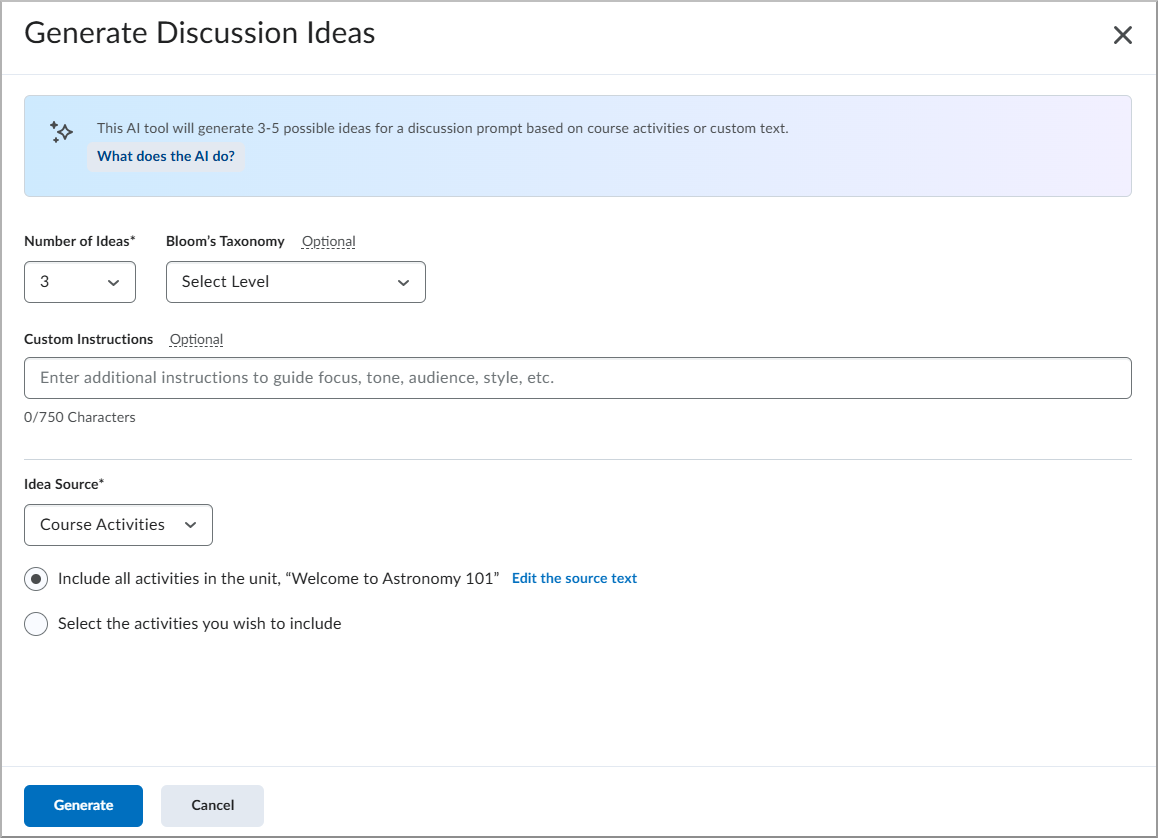
Task: Click the Generate button
Action: click(83, 805)
